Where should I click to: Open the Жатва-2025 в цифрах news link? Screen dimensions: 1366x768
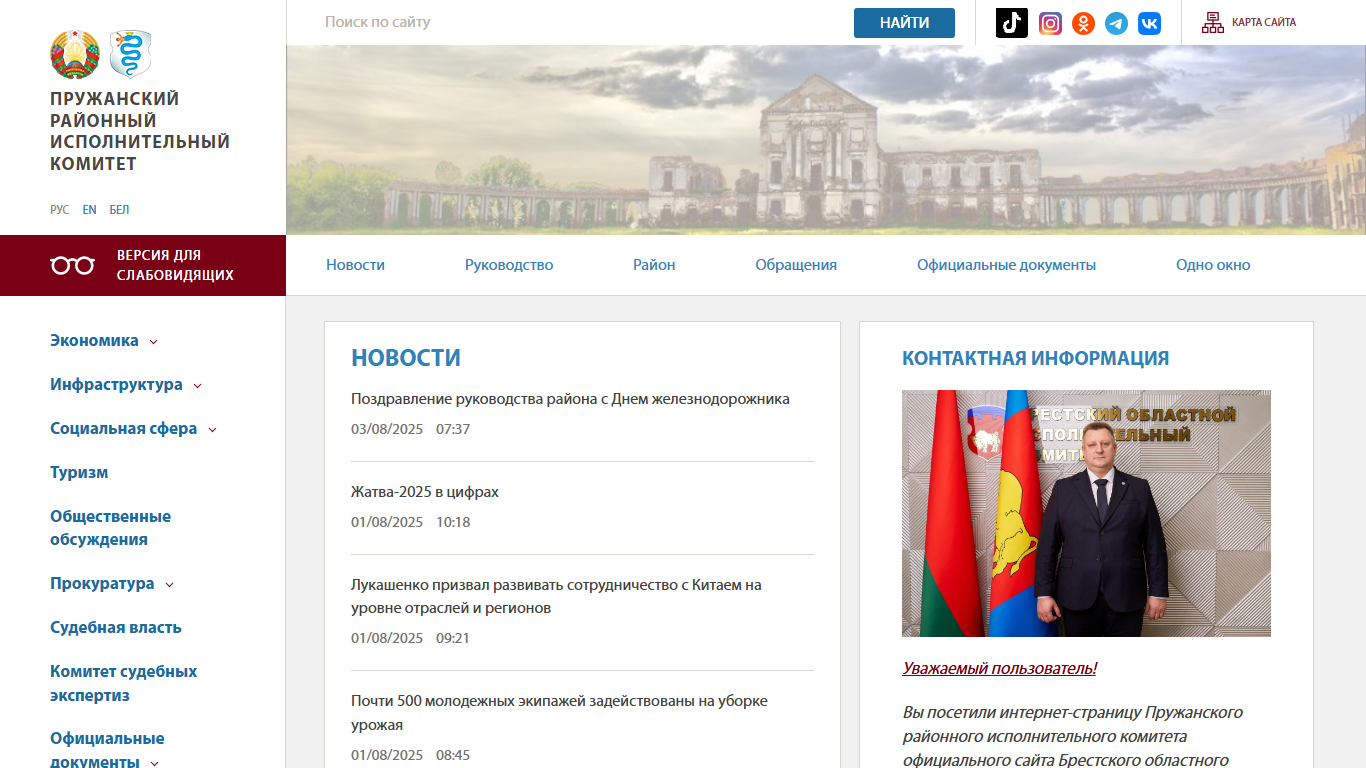point(425,492)
